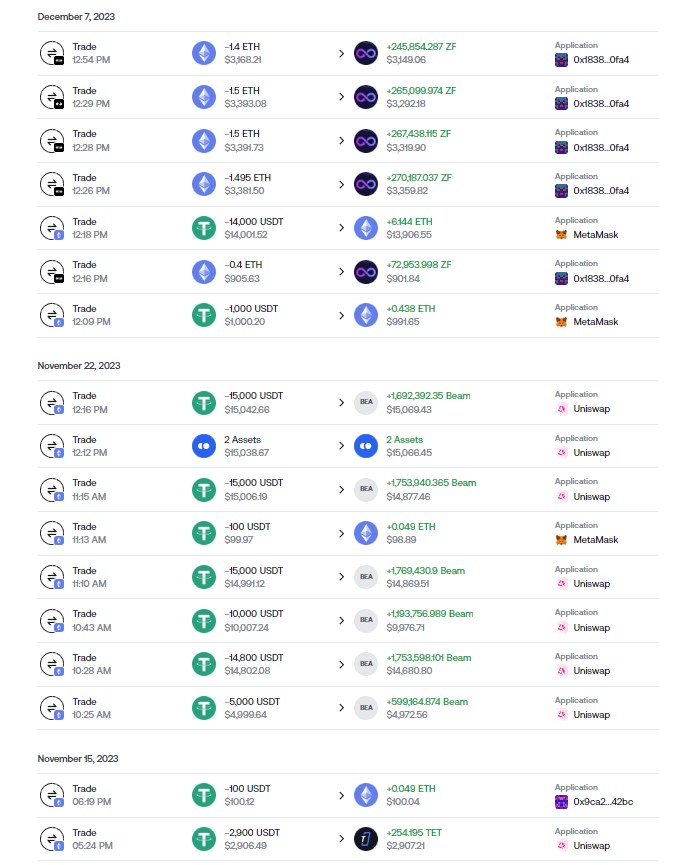Open Uniswap application link on 10:43 AM trade
This screenshot has width=690, height=865.
[591, 628]
